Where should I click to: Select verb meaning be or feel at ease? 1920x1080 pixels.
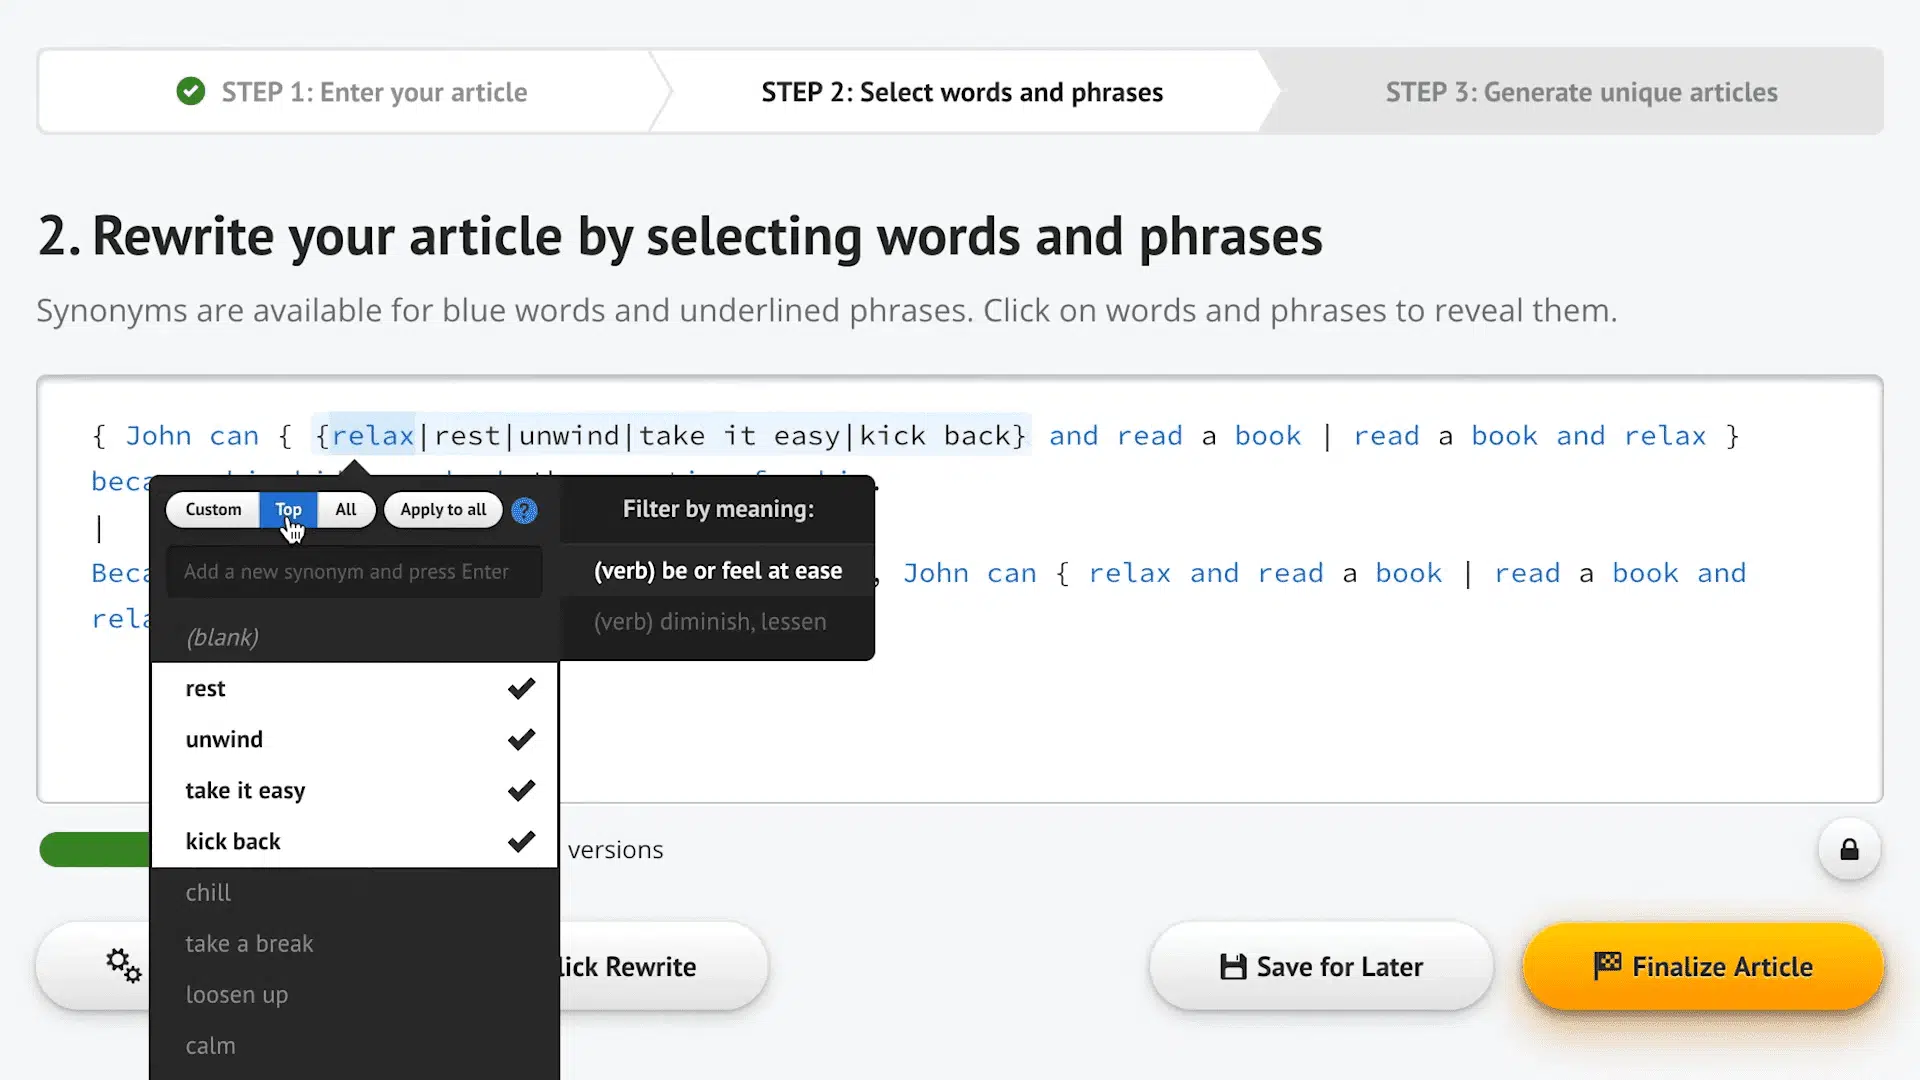point(717,570)
